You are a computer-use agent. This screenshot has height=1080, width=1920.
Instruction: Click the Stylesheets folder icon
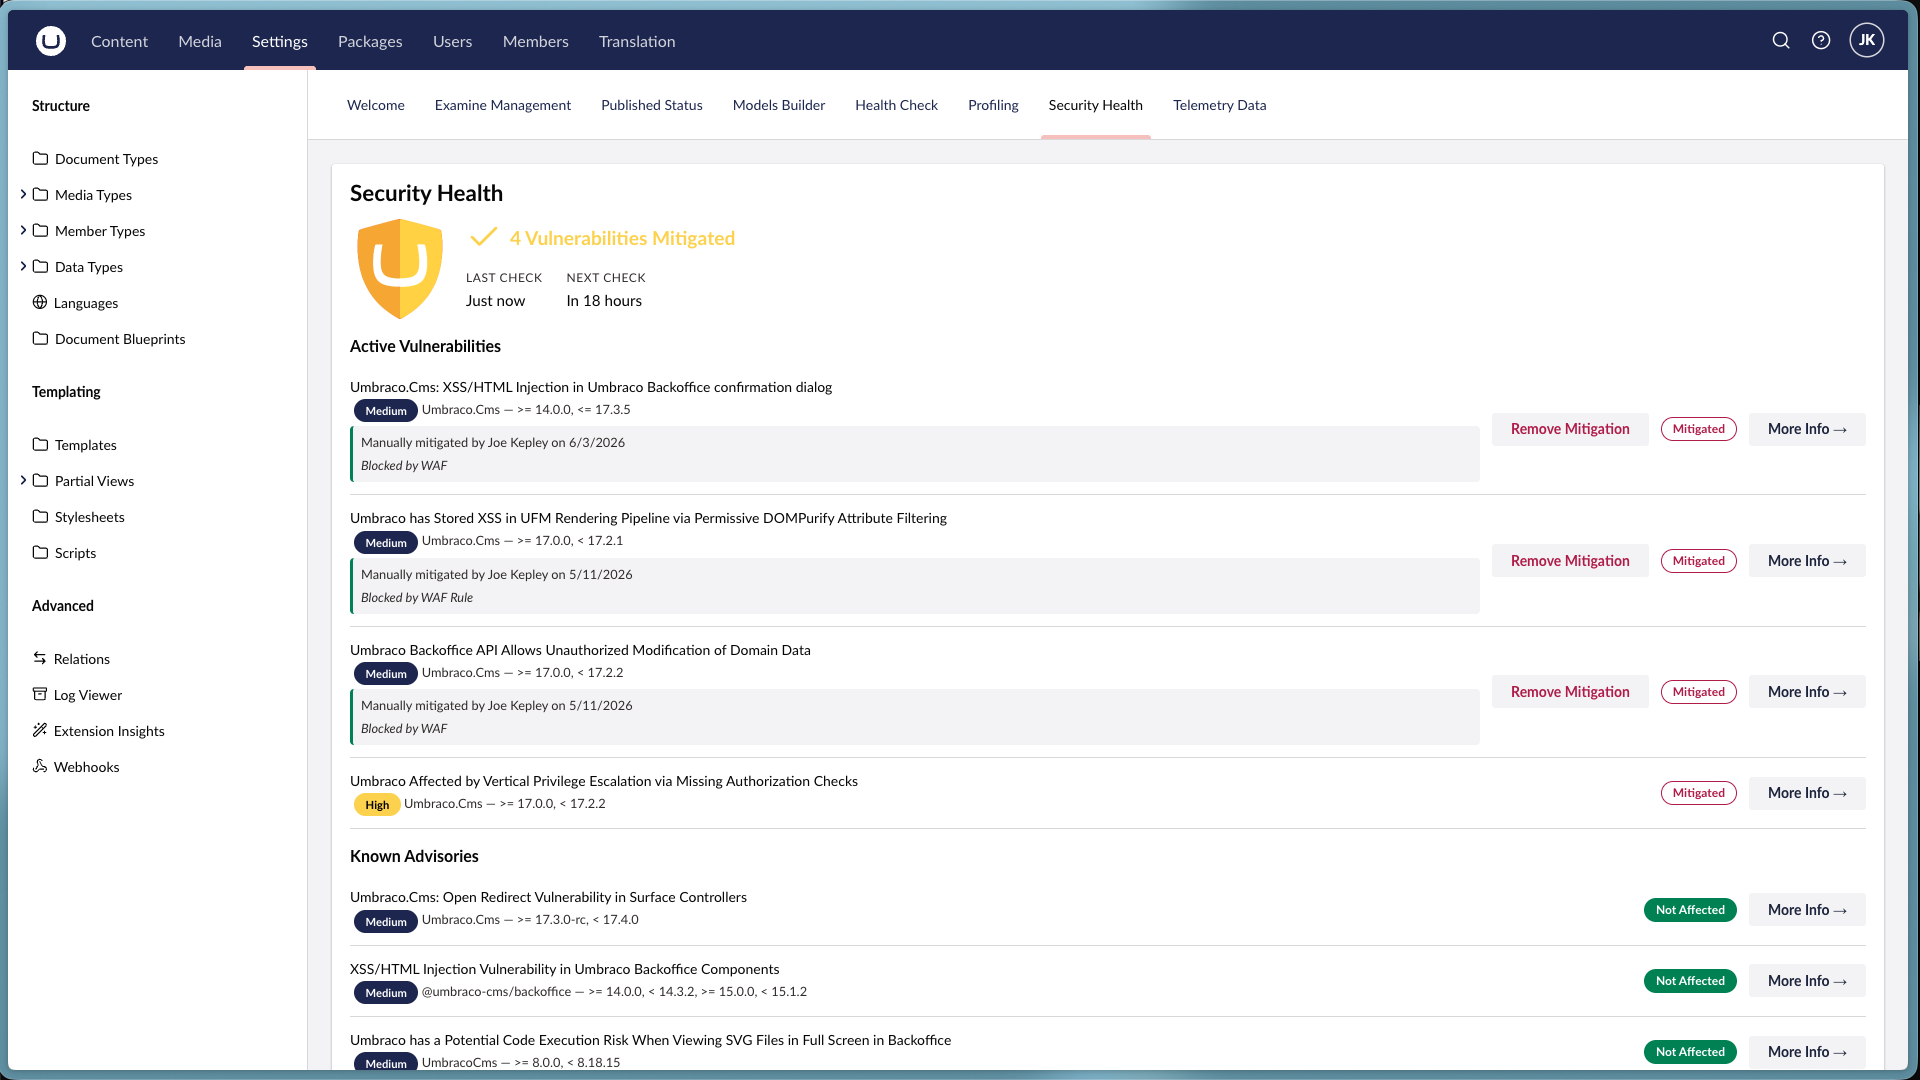pos(40,517)
